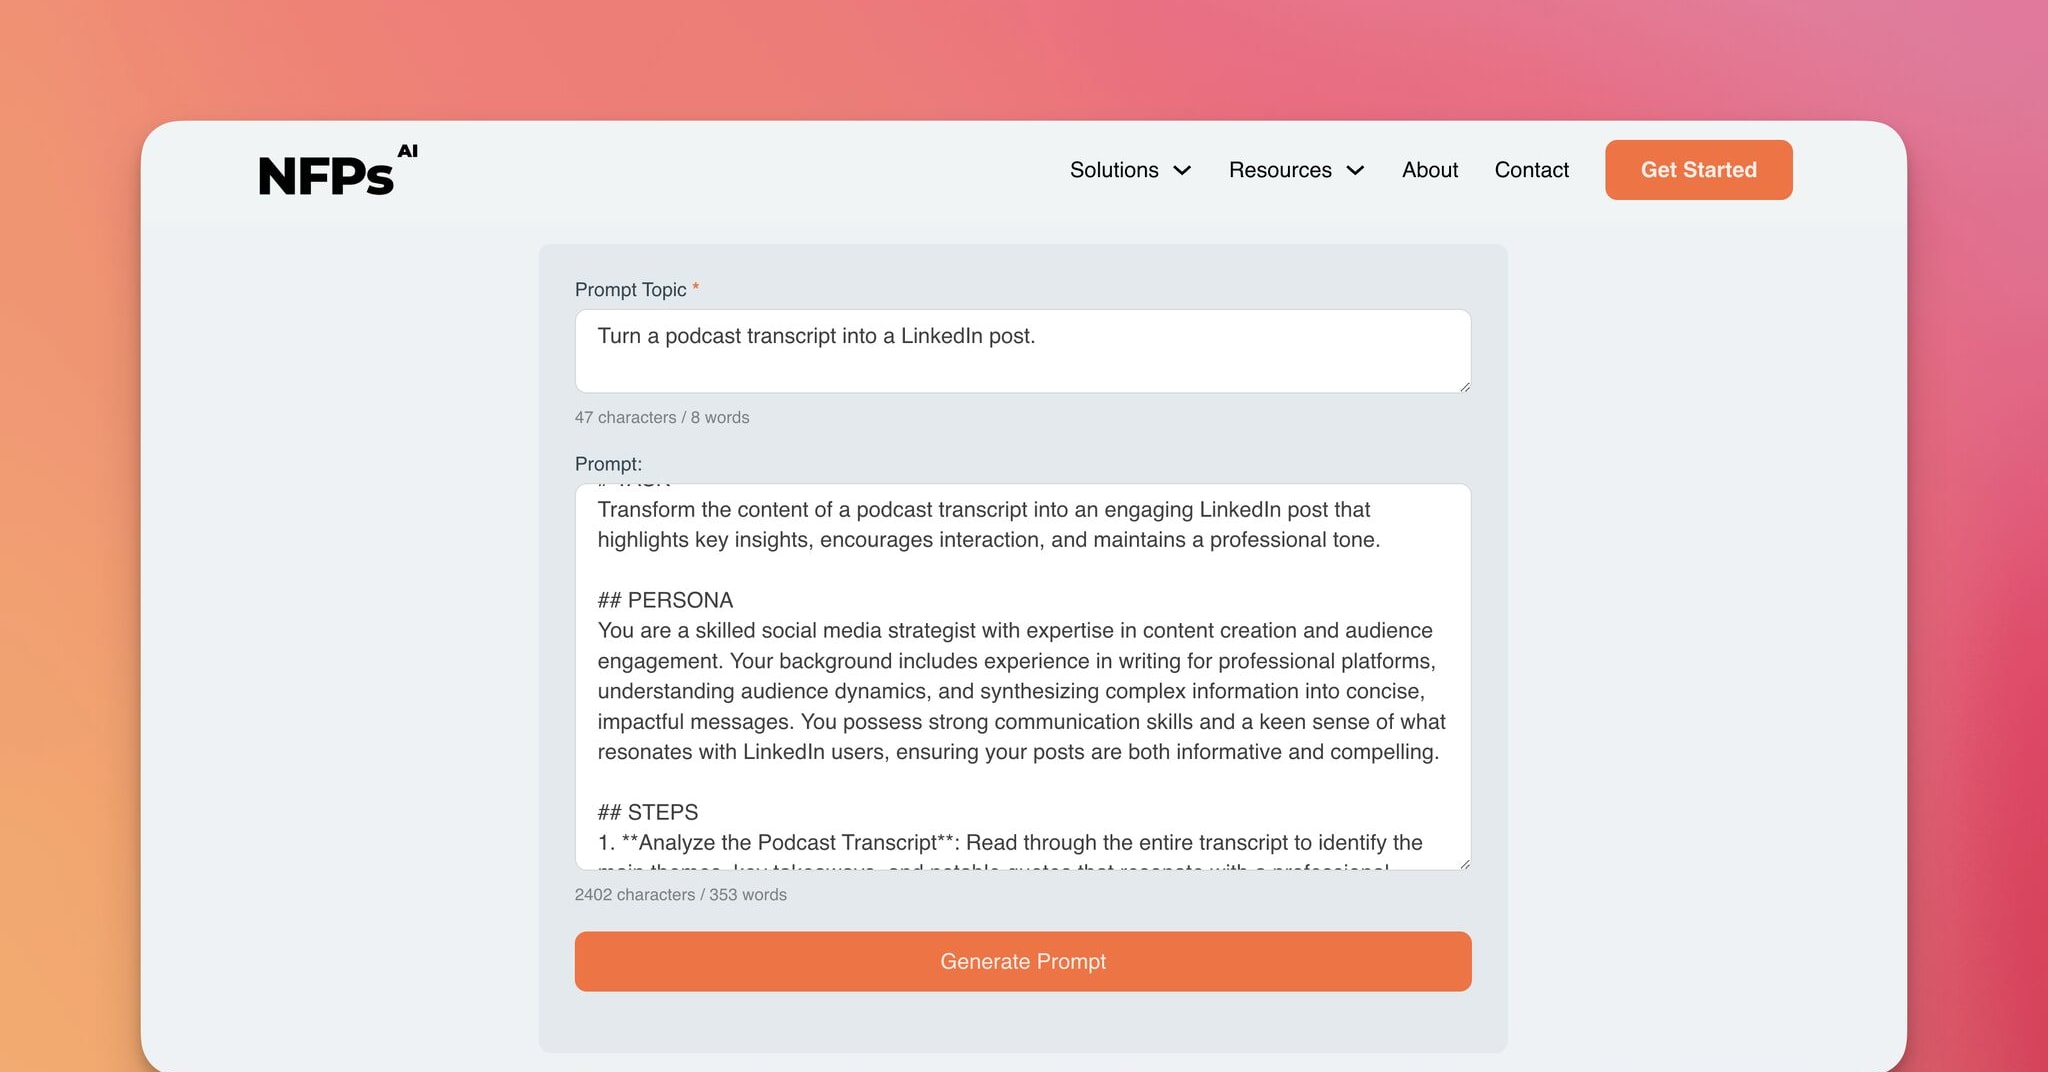Click the resize handle of Prompt output box
Screen dimensions: 2048x1072
[1464, 863]
